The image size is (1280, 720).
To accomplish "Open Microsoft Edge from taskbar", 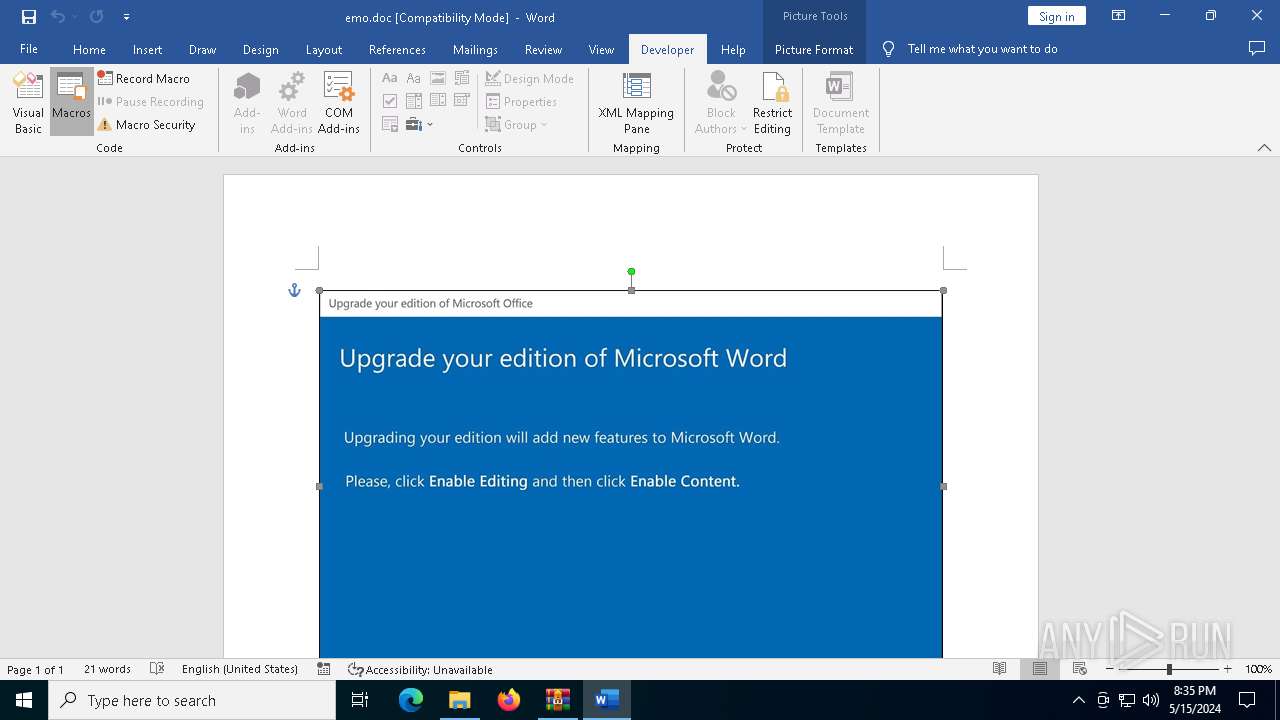I will (x=411, y=700).
